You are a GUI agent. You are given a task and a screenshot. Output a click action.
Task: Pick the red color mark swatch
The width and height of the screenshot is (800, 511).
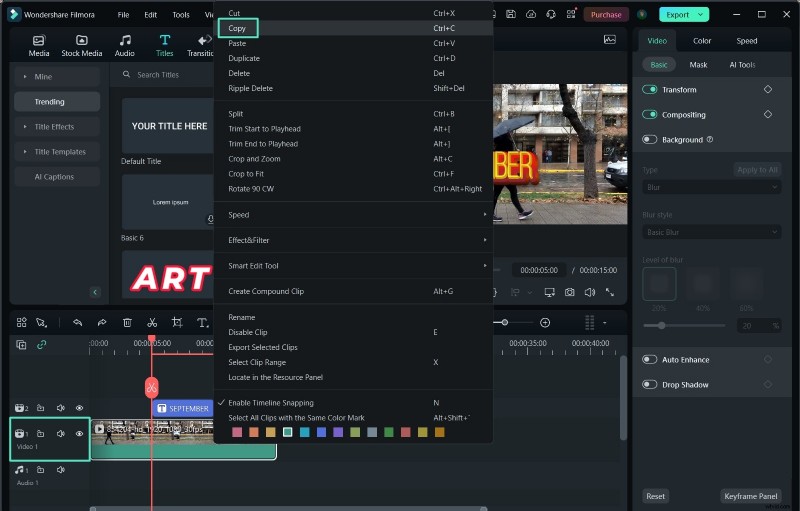coord(406,432)
